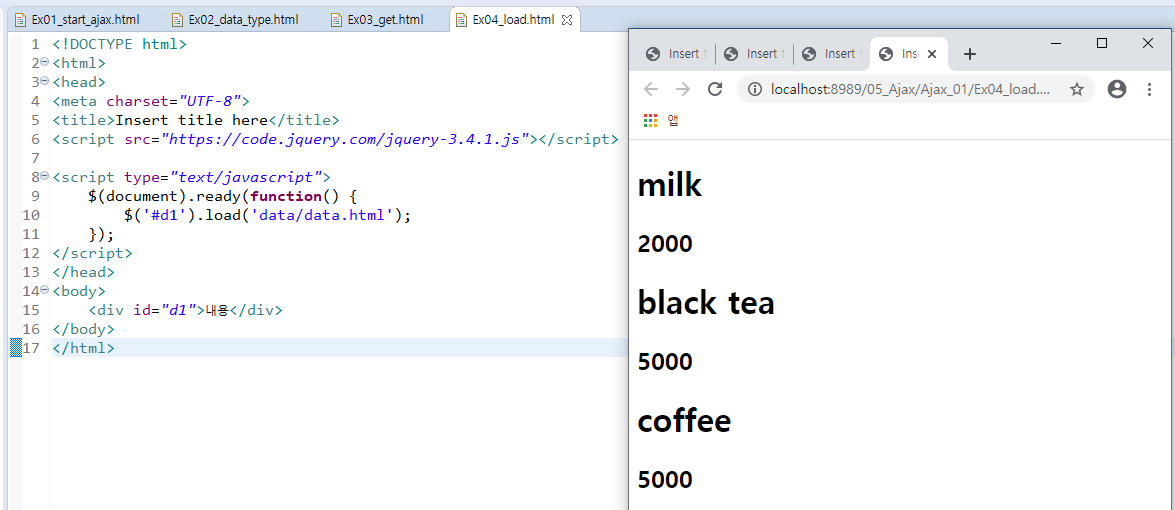Minimize the Chrome window
The width and height of the screenshot is (1175, 510).
click(x=1056, y=43)
